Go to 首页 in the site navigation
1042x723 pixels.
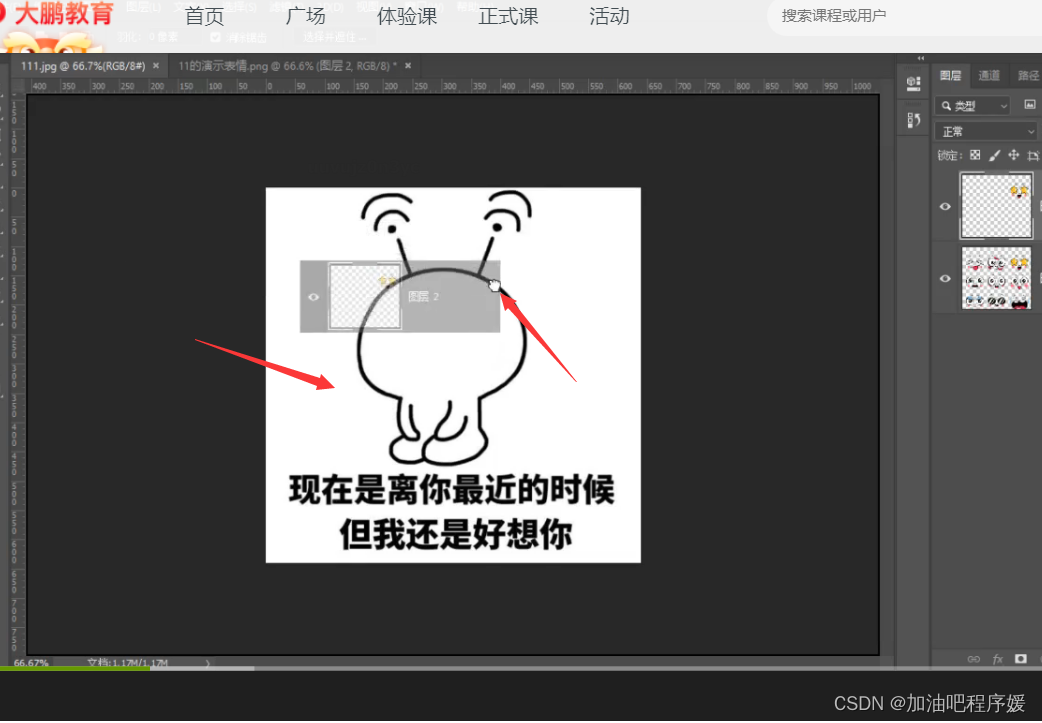tap(204, 16)
